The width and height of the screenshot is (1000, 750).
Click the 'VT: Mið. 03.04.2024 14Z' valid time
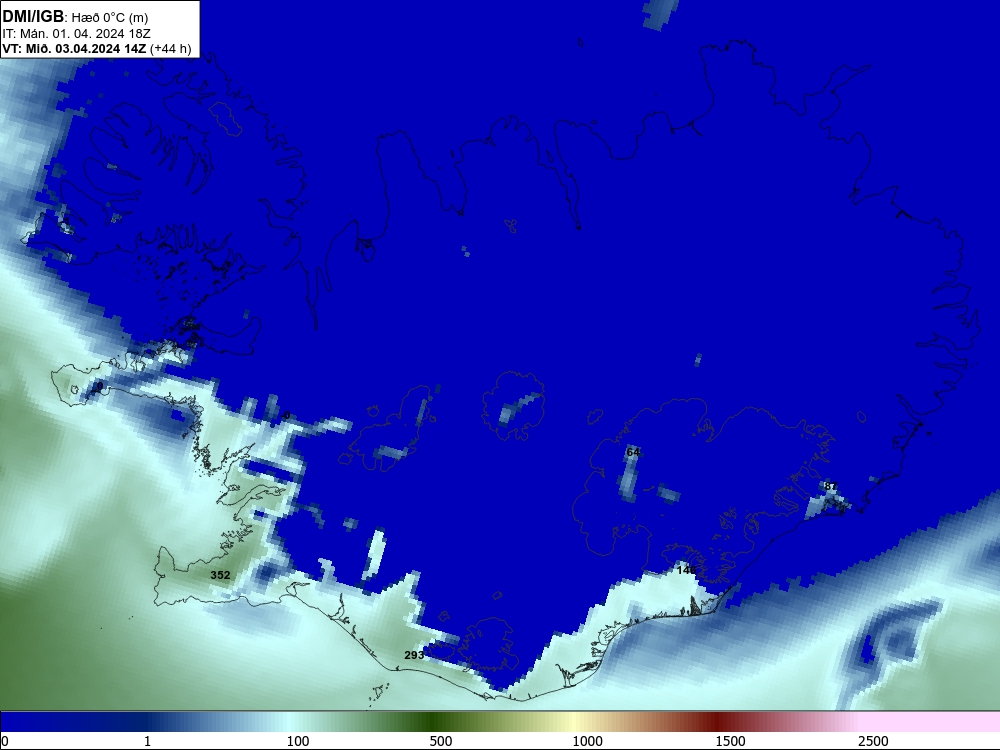tap(74, 48)
